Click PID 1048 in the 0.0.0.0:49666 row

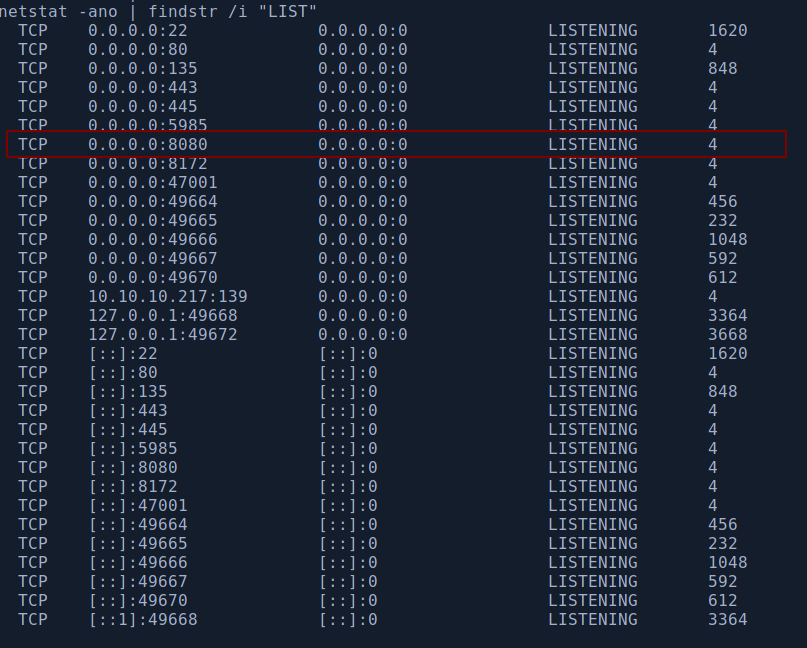coord(727,239)
